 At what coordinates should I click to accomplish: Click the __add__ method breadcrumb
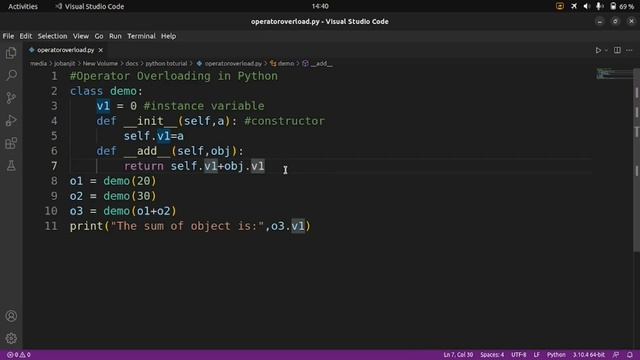point(317,64)
